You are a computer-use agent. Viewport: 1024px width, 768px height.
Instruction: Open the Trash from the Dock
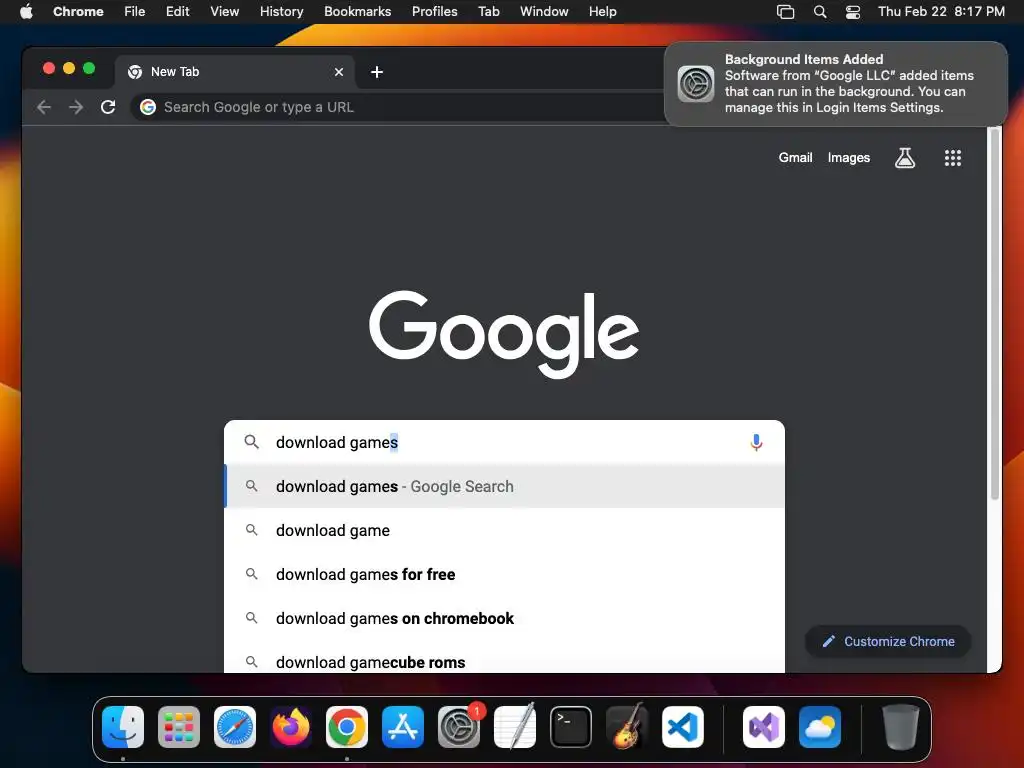tap(901, 727)
